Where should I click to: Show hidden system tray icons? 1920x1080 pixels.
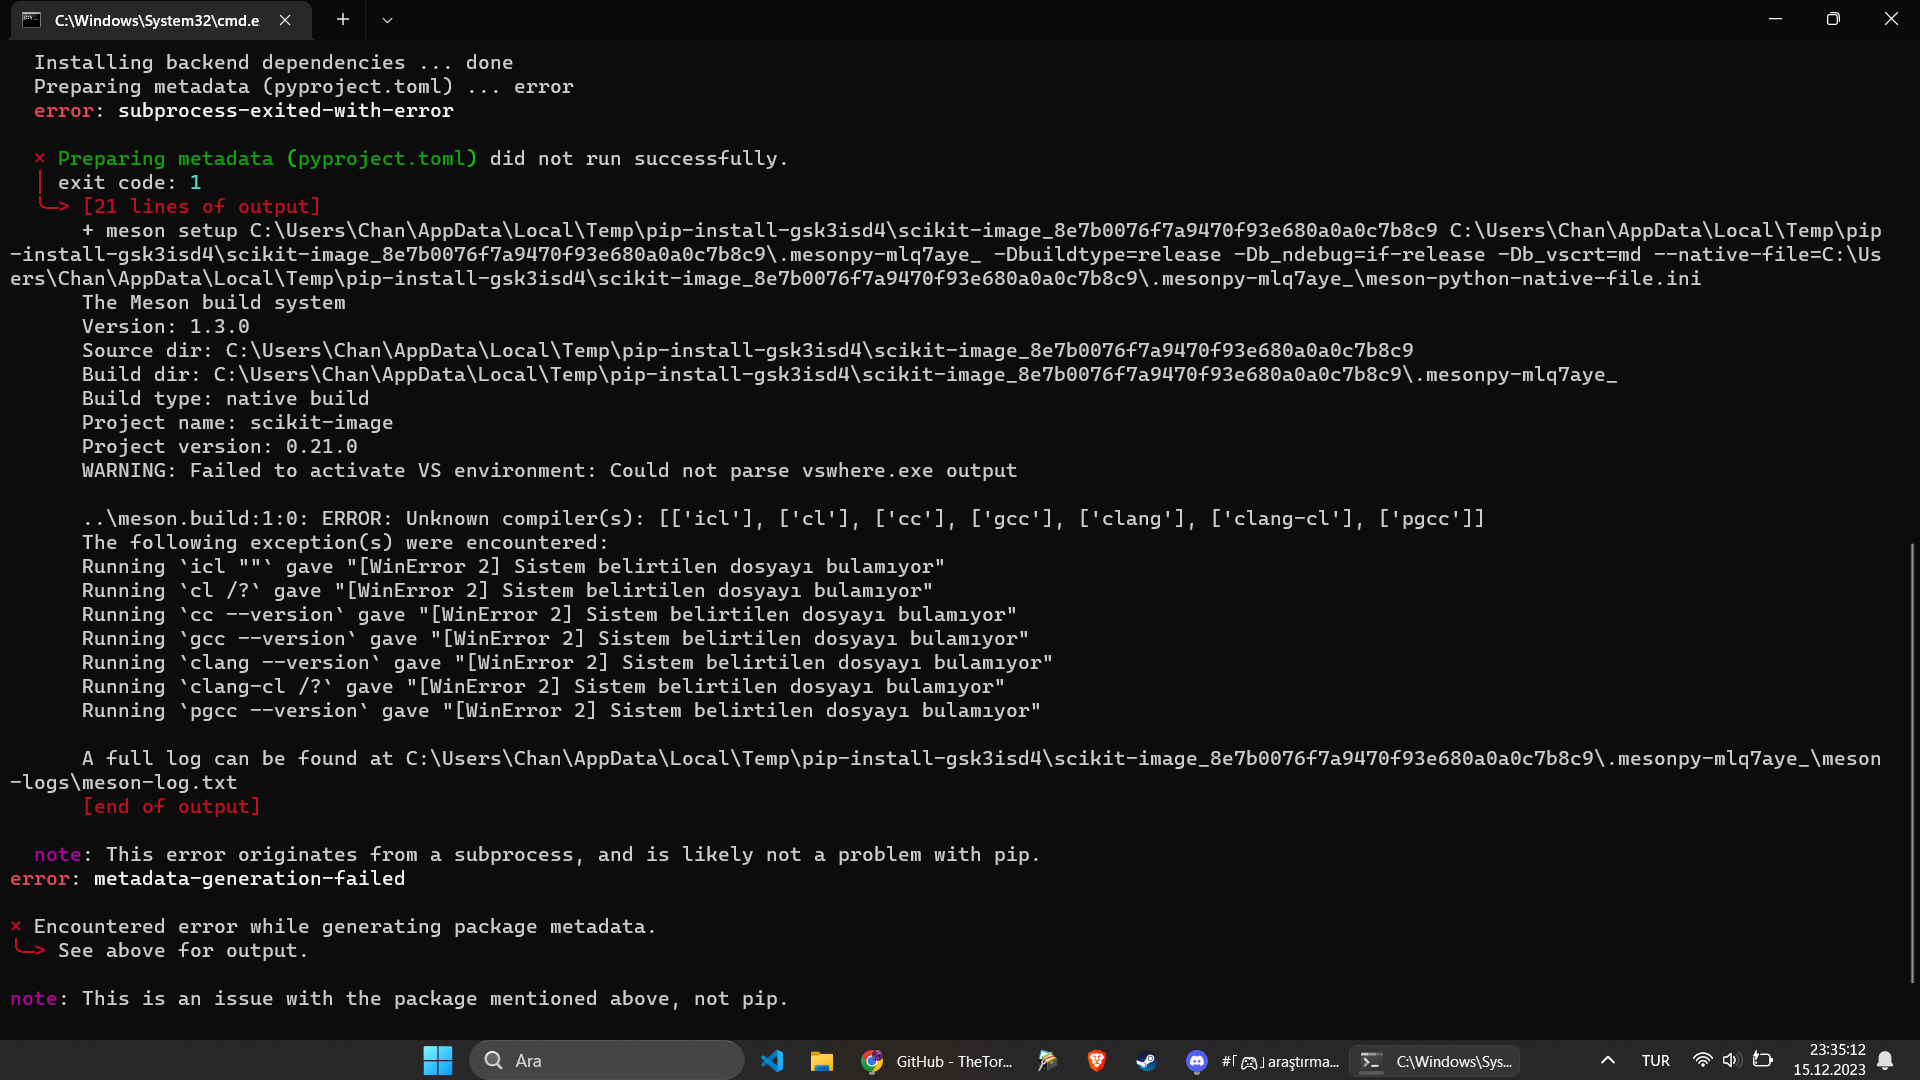(x=1608, y=1061)
